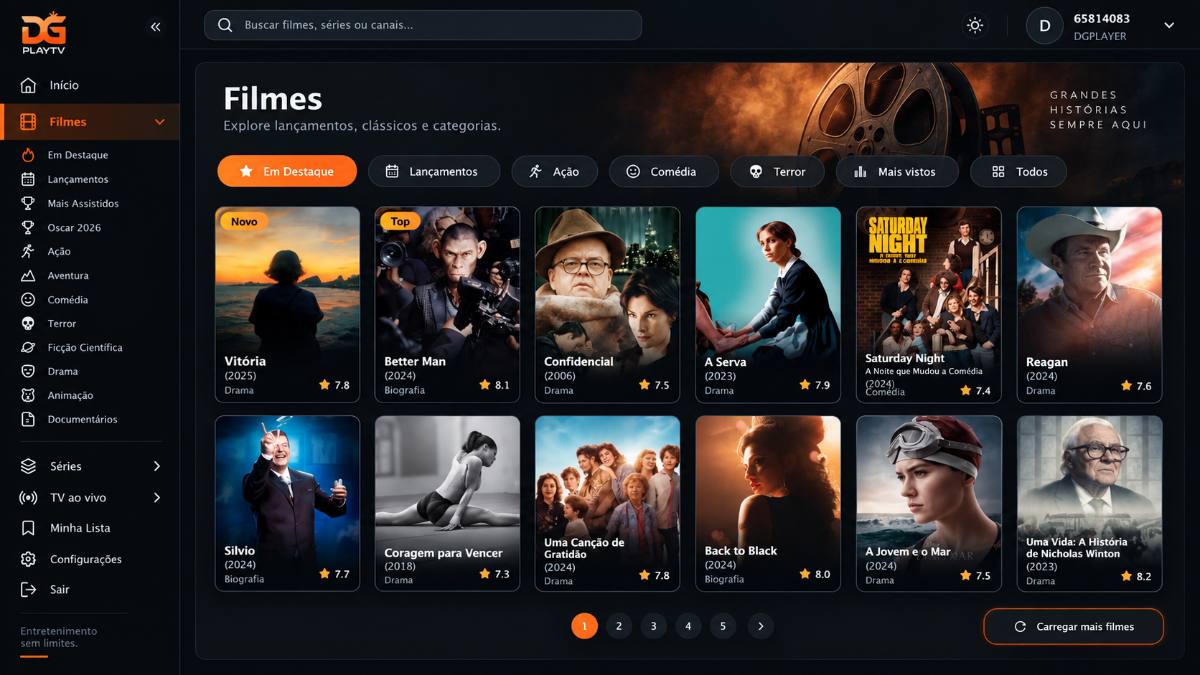
Task: Click the Mais Assistidos trophy icon
Action: 28,203
